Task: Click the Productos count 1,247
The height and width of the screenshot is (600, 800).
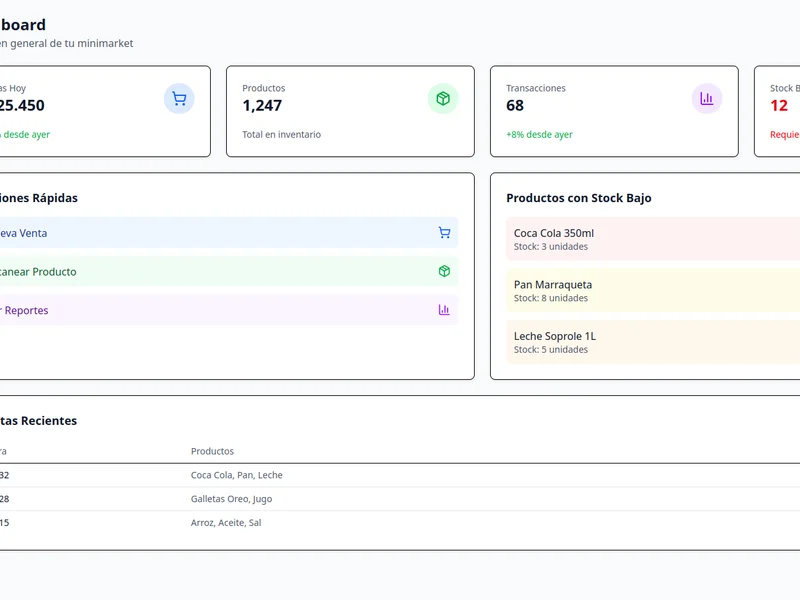Action: [x=262, y=106]
